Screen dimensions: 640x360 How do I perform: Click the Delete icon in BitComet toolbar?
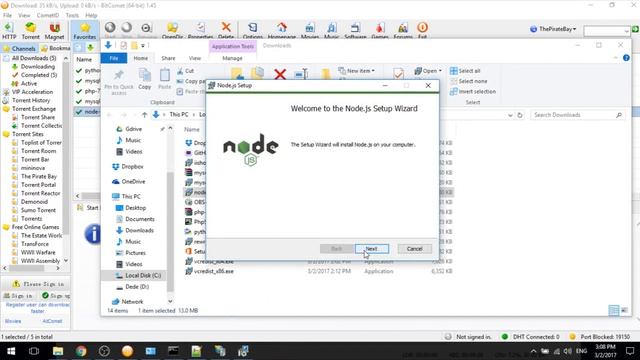[x=226, y=31]
